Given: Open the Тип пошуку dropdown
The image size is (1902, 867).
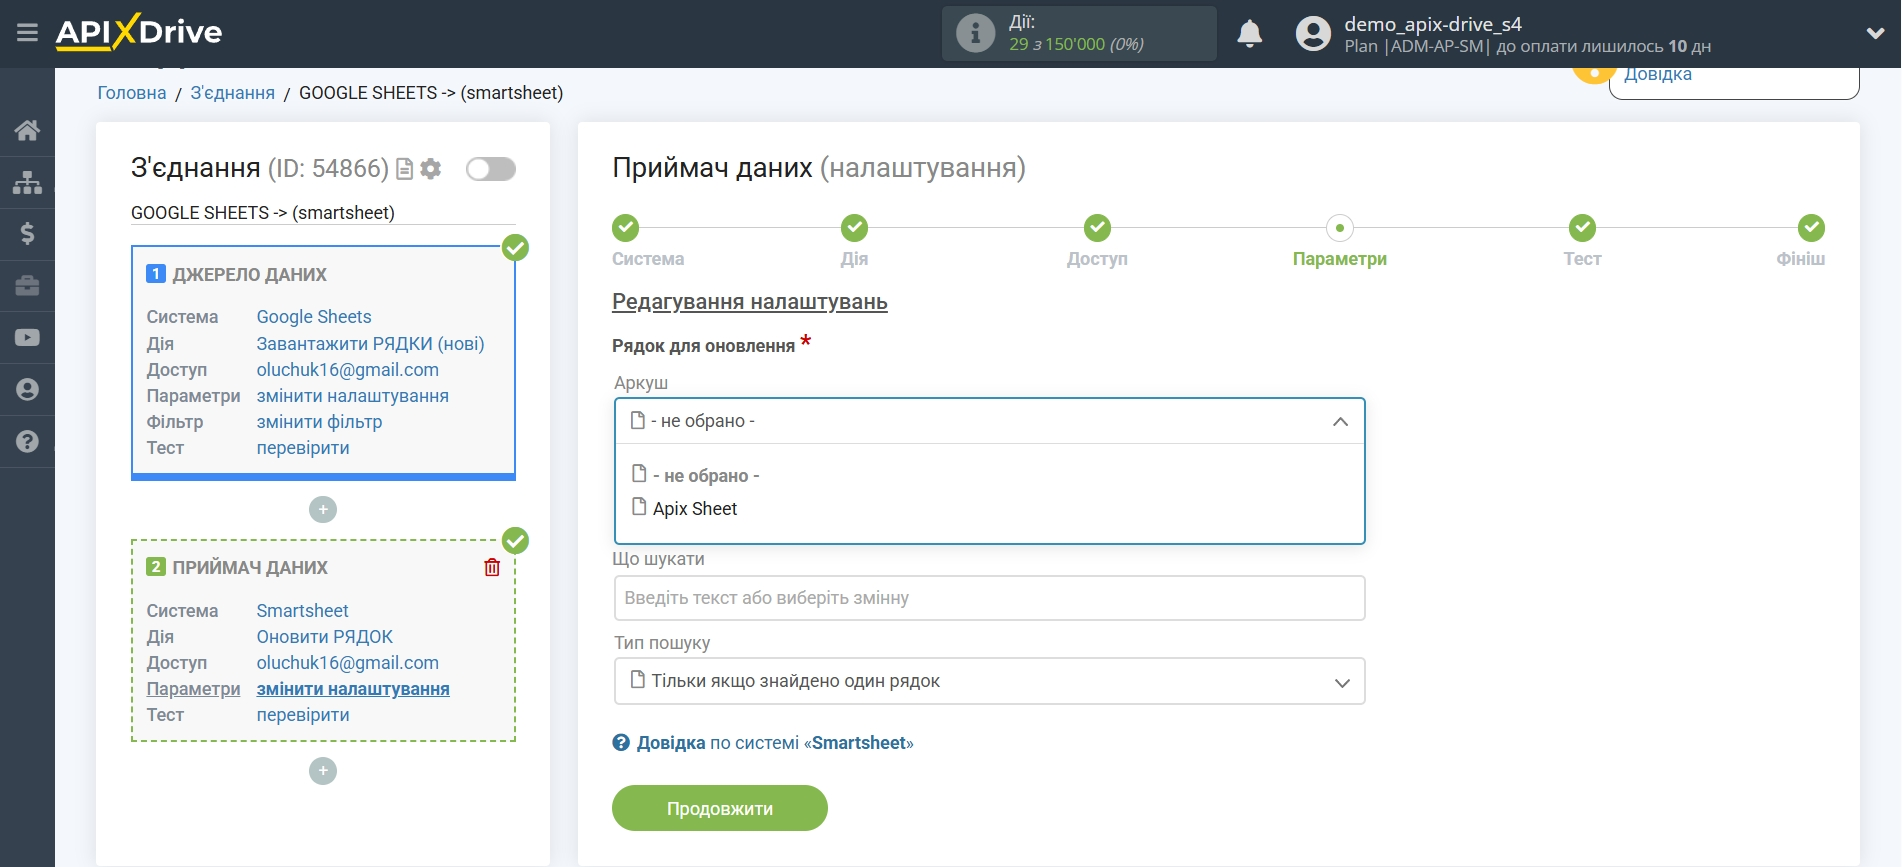Looking at the screenshot, I should pos(990,681).
